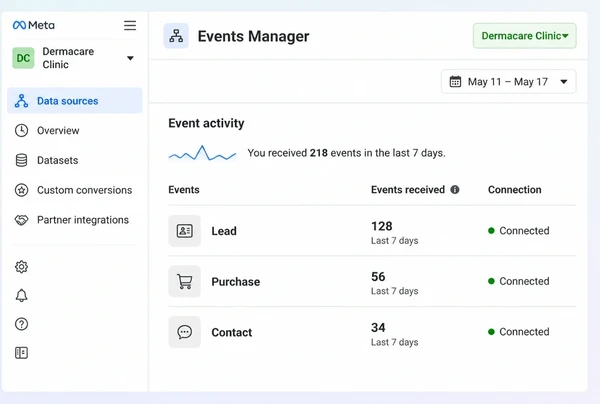This screenshot has width=600, height=404.
Task: Click the Datasets database icon
Action: point(21,160)
